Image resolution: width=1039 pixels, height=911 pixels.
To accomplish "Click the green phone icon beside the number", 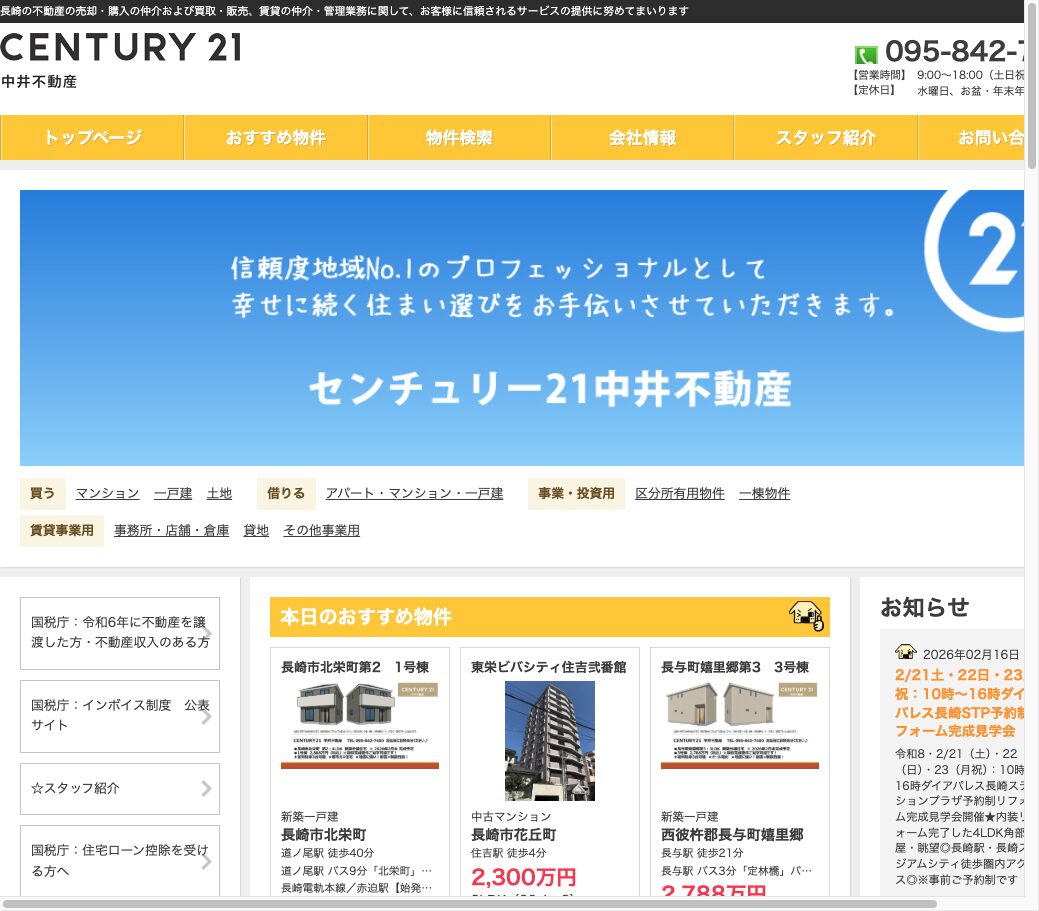I will (865, 54).
